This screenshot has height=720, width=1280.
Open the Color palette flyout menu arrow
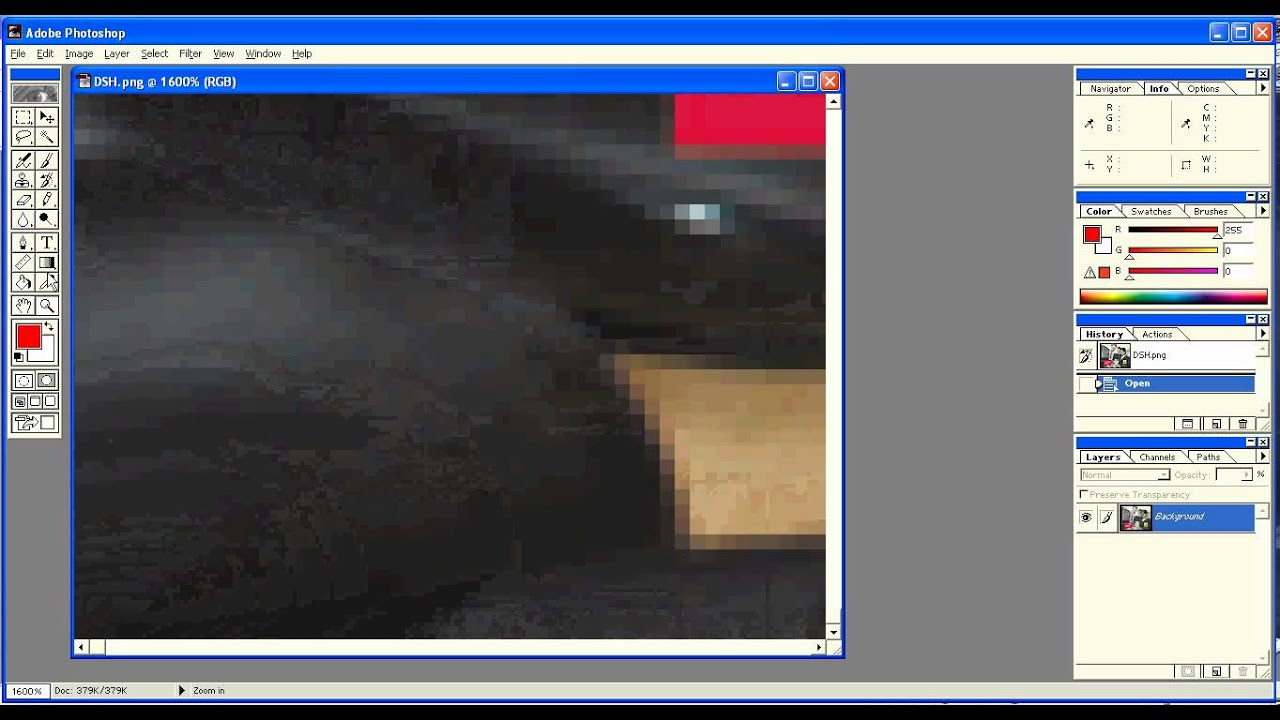click(x=1262, y=211)
